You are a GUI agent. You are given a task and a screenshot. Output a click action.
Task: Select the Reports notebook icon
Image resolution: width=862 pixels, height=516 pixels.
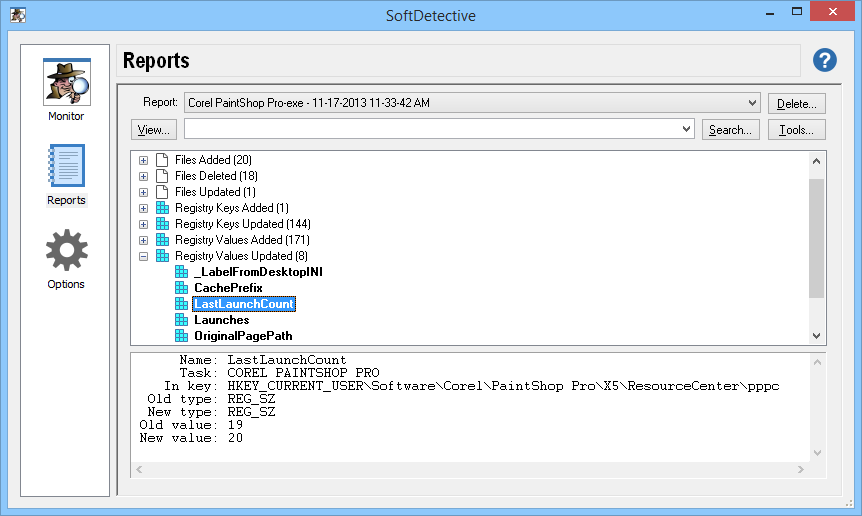[x=67, y=165]
